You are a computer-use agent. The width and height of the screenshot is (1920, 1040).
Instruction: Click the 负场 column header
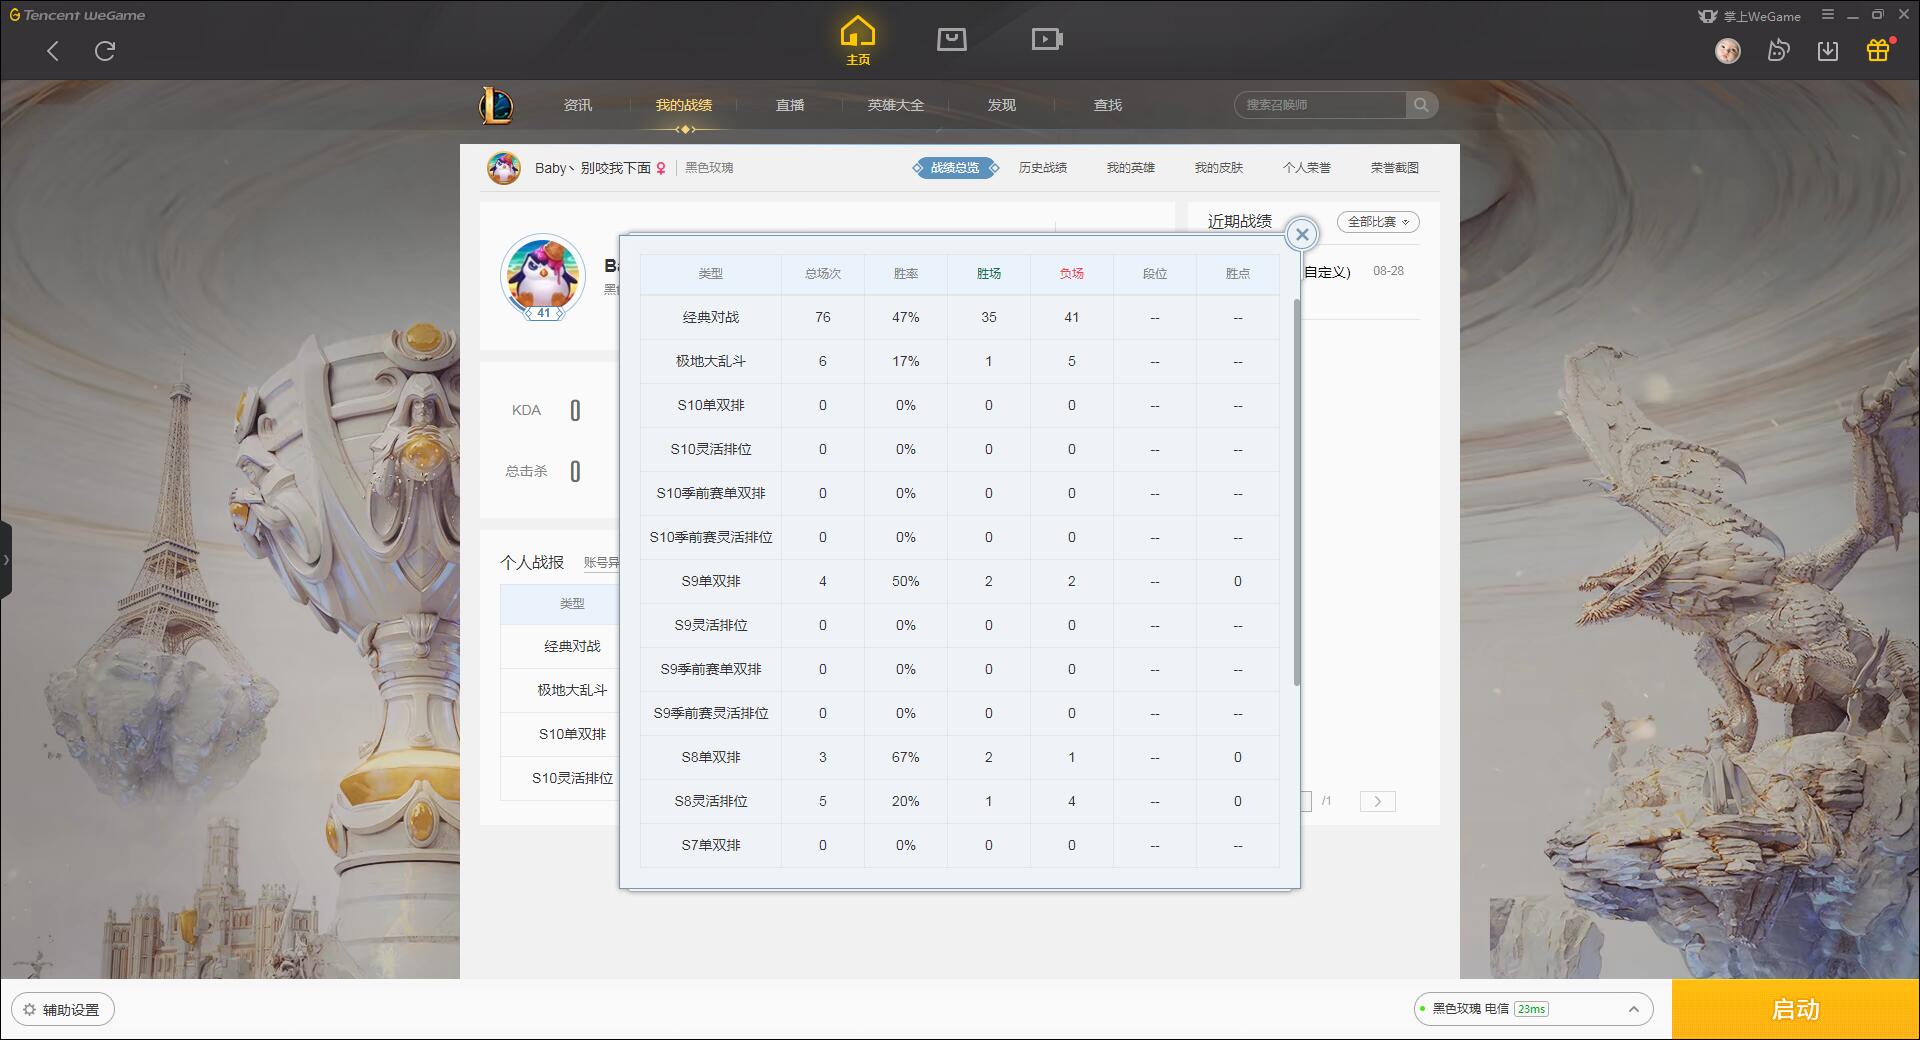[1072, 273]
